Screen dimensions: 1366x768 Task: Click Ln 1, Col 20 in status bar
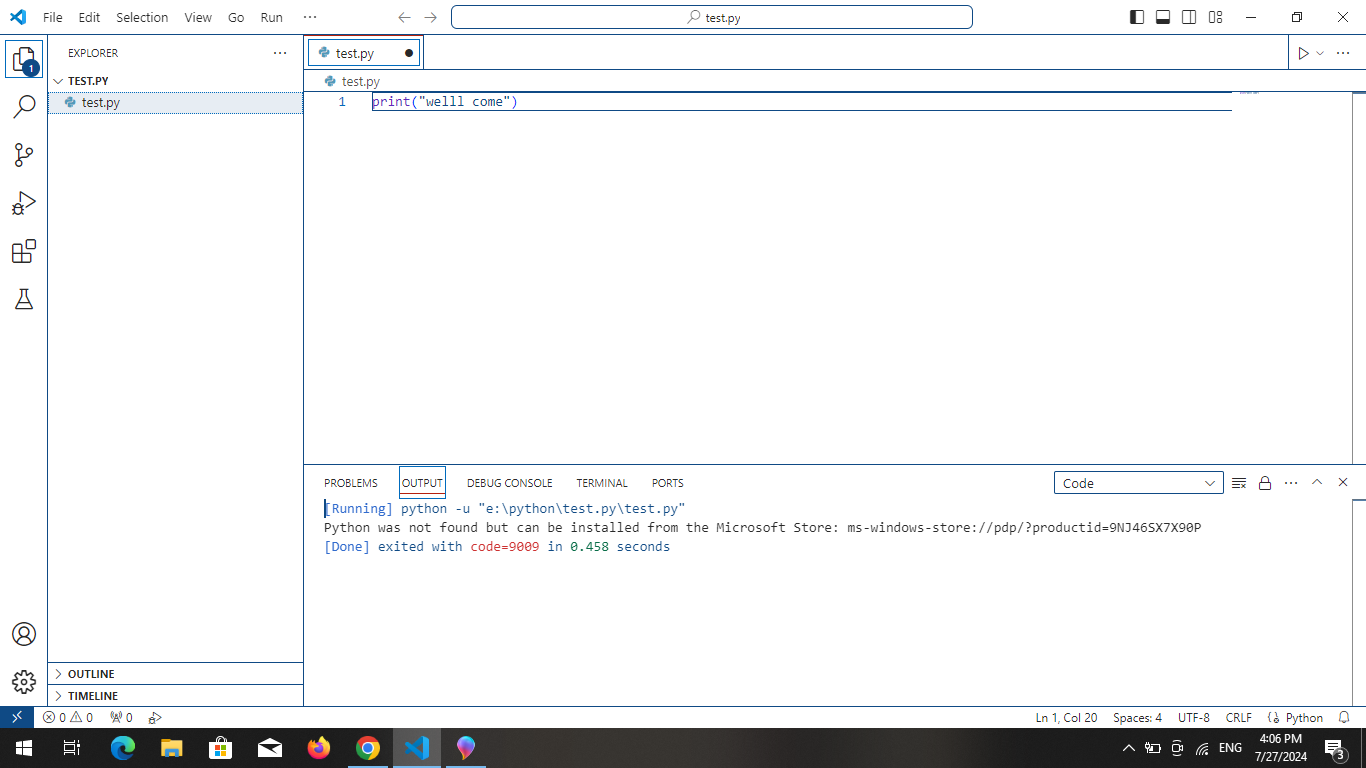coord(1066,717)
